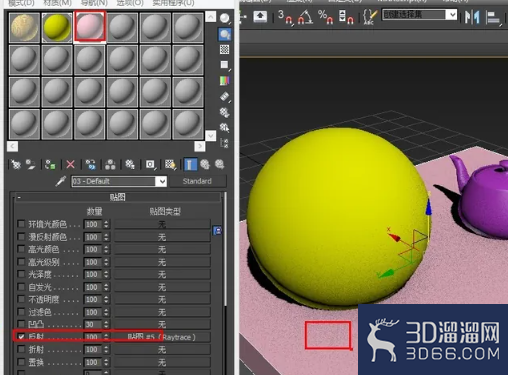
Task: Enable the 自发光 map checkbox
Action: (21, 287)
